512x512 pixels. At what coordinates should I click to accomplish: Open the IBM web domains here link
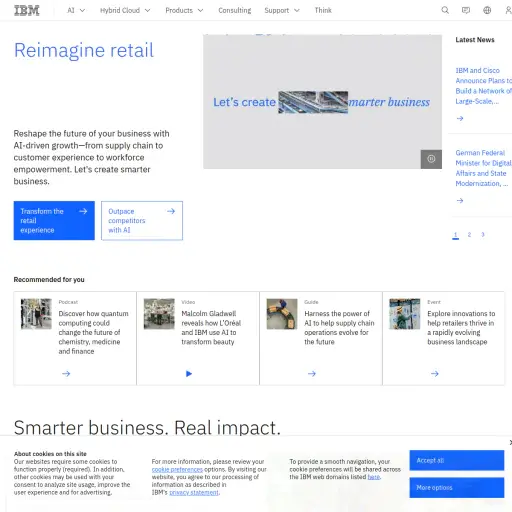pos(374,477)
